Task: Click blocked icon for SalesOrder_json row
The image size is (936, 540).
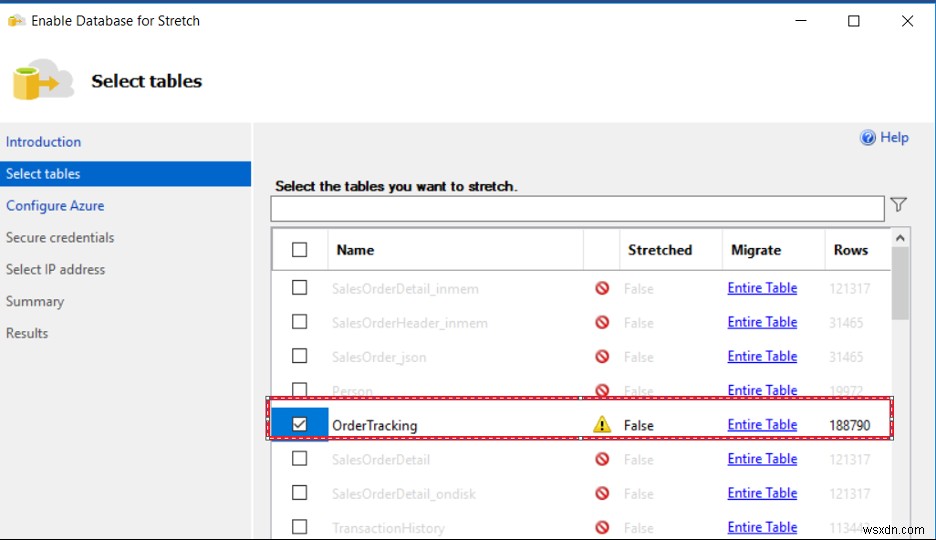Action: pyautogui.click(x=602, y=356)
